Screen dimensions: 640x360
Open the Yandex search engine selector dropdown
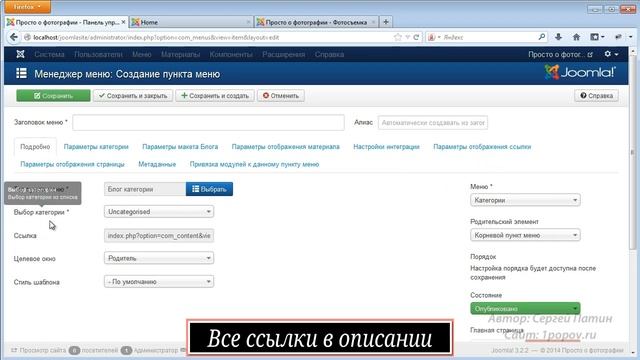point(434,37)
